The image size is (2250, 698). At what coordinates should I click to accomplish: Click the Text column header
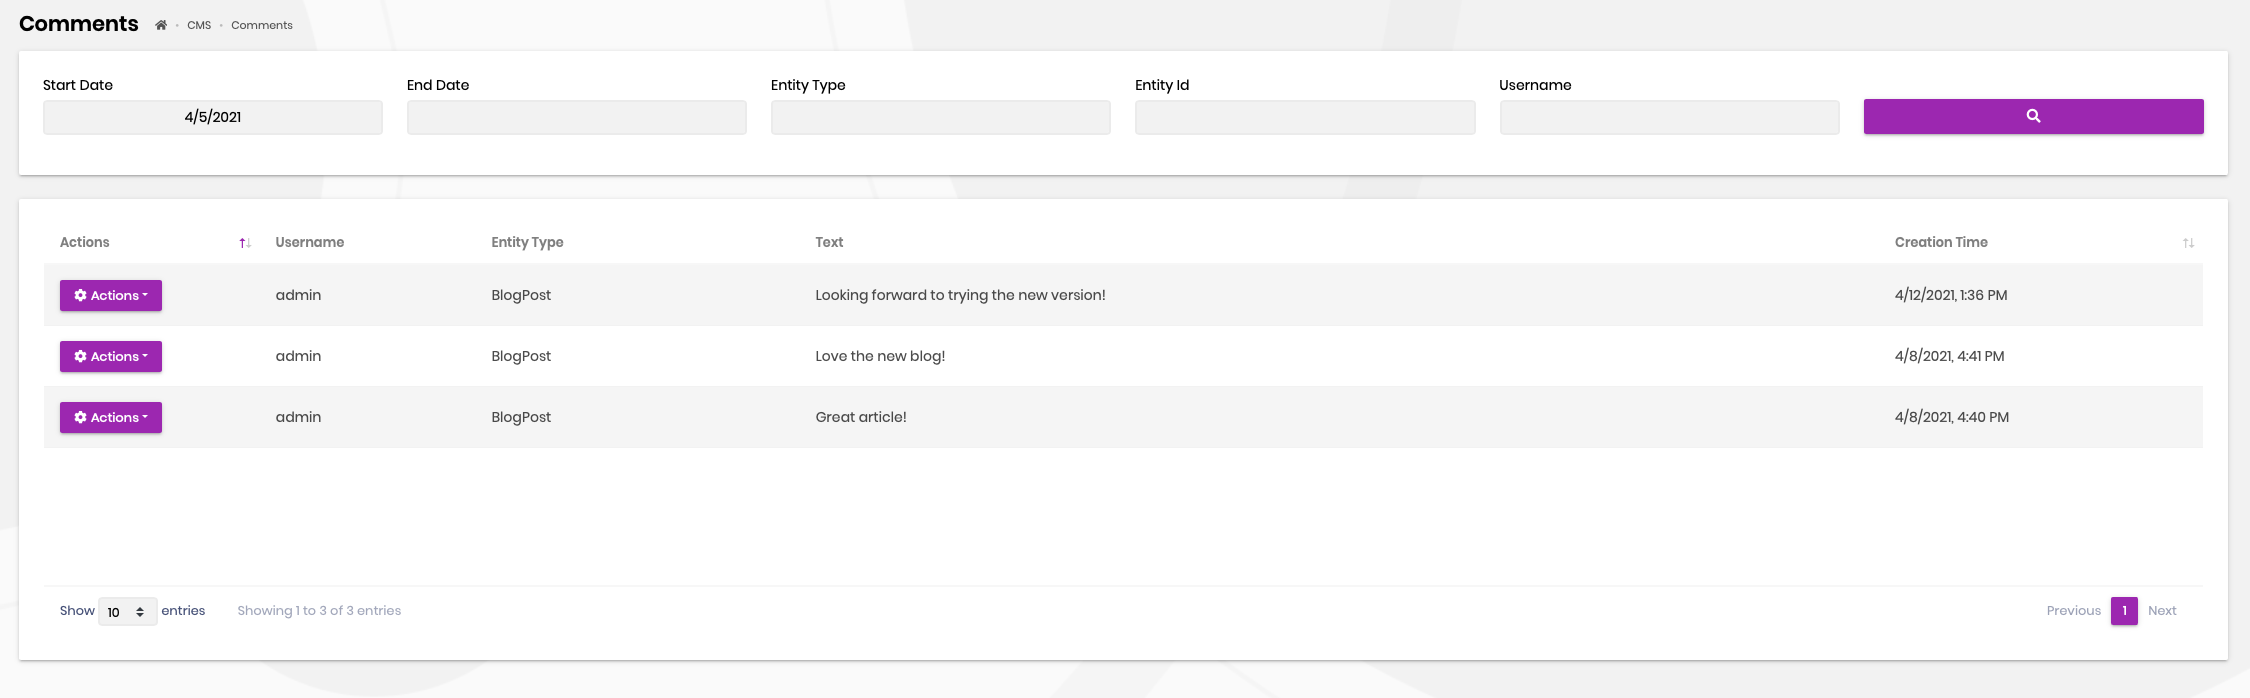tap(829, 242)
